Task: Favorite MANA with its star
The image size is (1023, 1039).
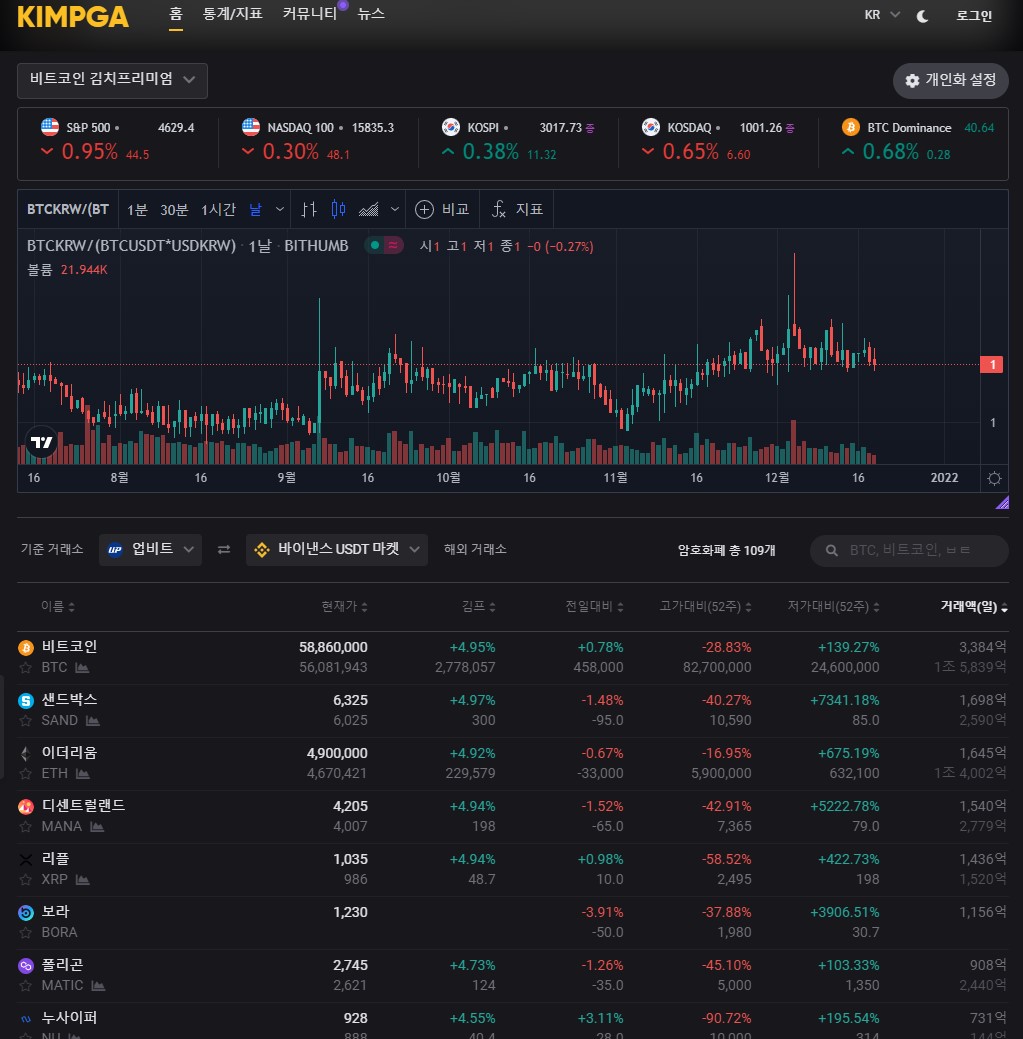Action: click(26, 826)
